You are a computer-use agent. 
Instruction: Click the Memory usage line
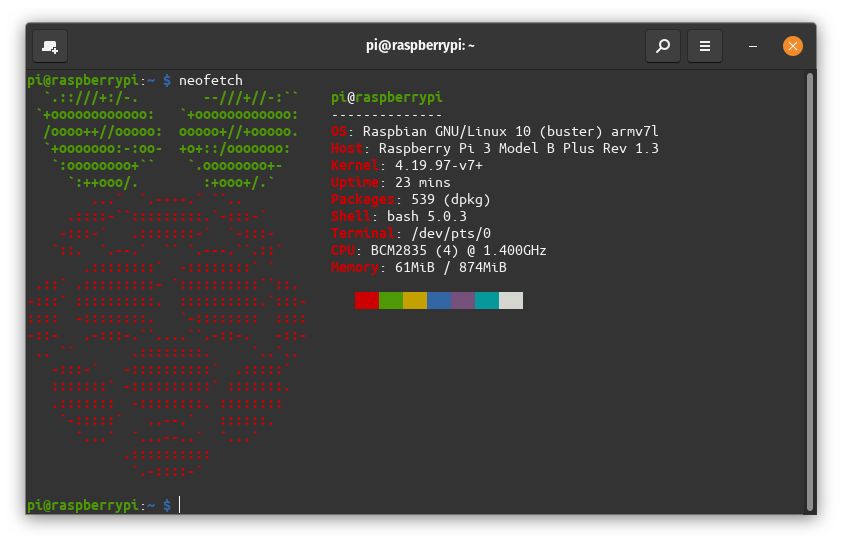point(418,267)
